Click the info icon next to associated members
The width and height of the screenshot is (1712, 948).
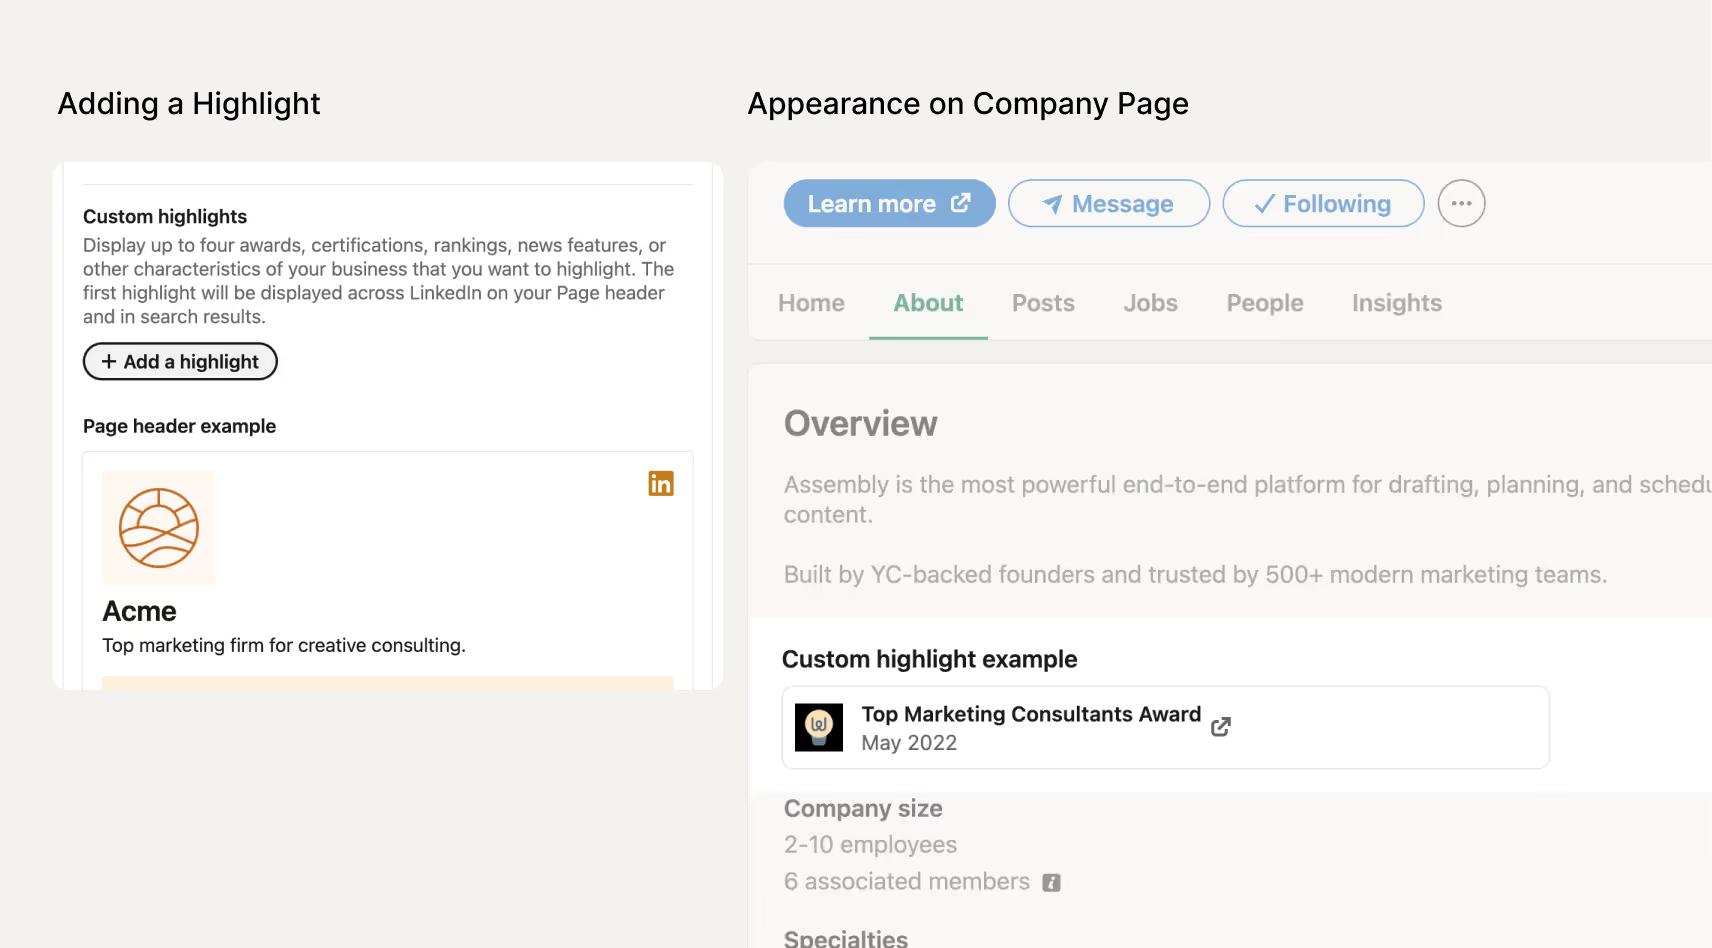point(1051,883)
